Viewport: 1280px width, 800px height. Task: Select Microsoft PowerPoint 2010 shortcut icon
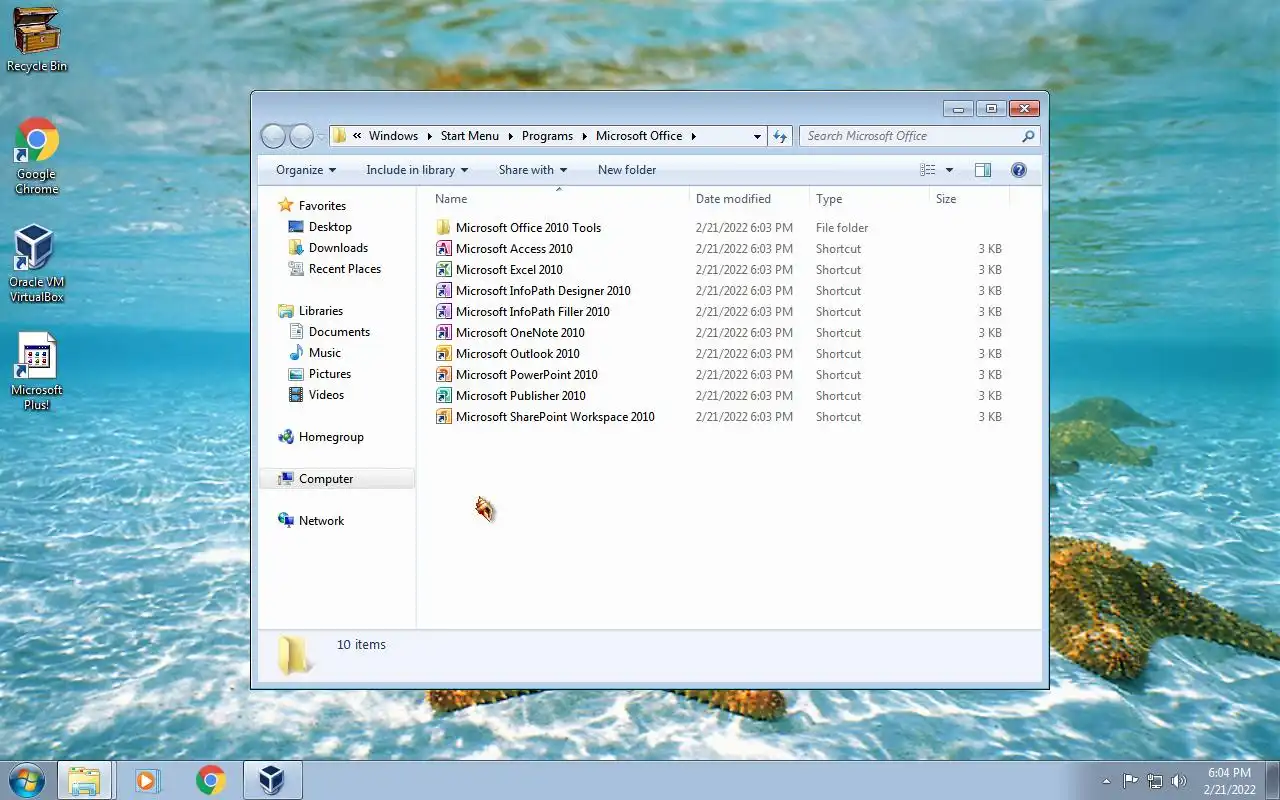point(444,375)
